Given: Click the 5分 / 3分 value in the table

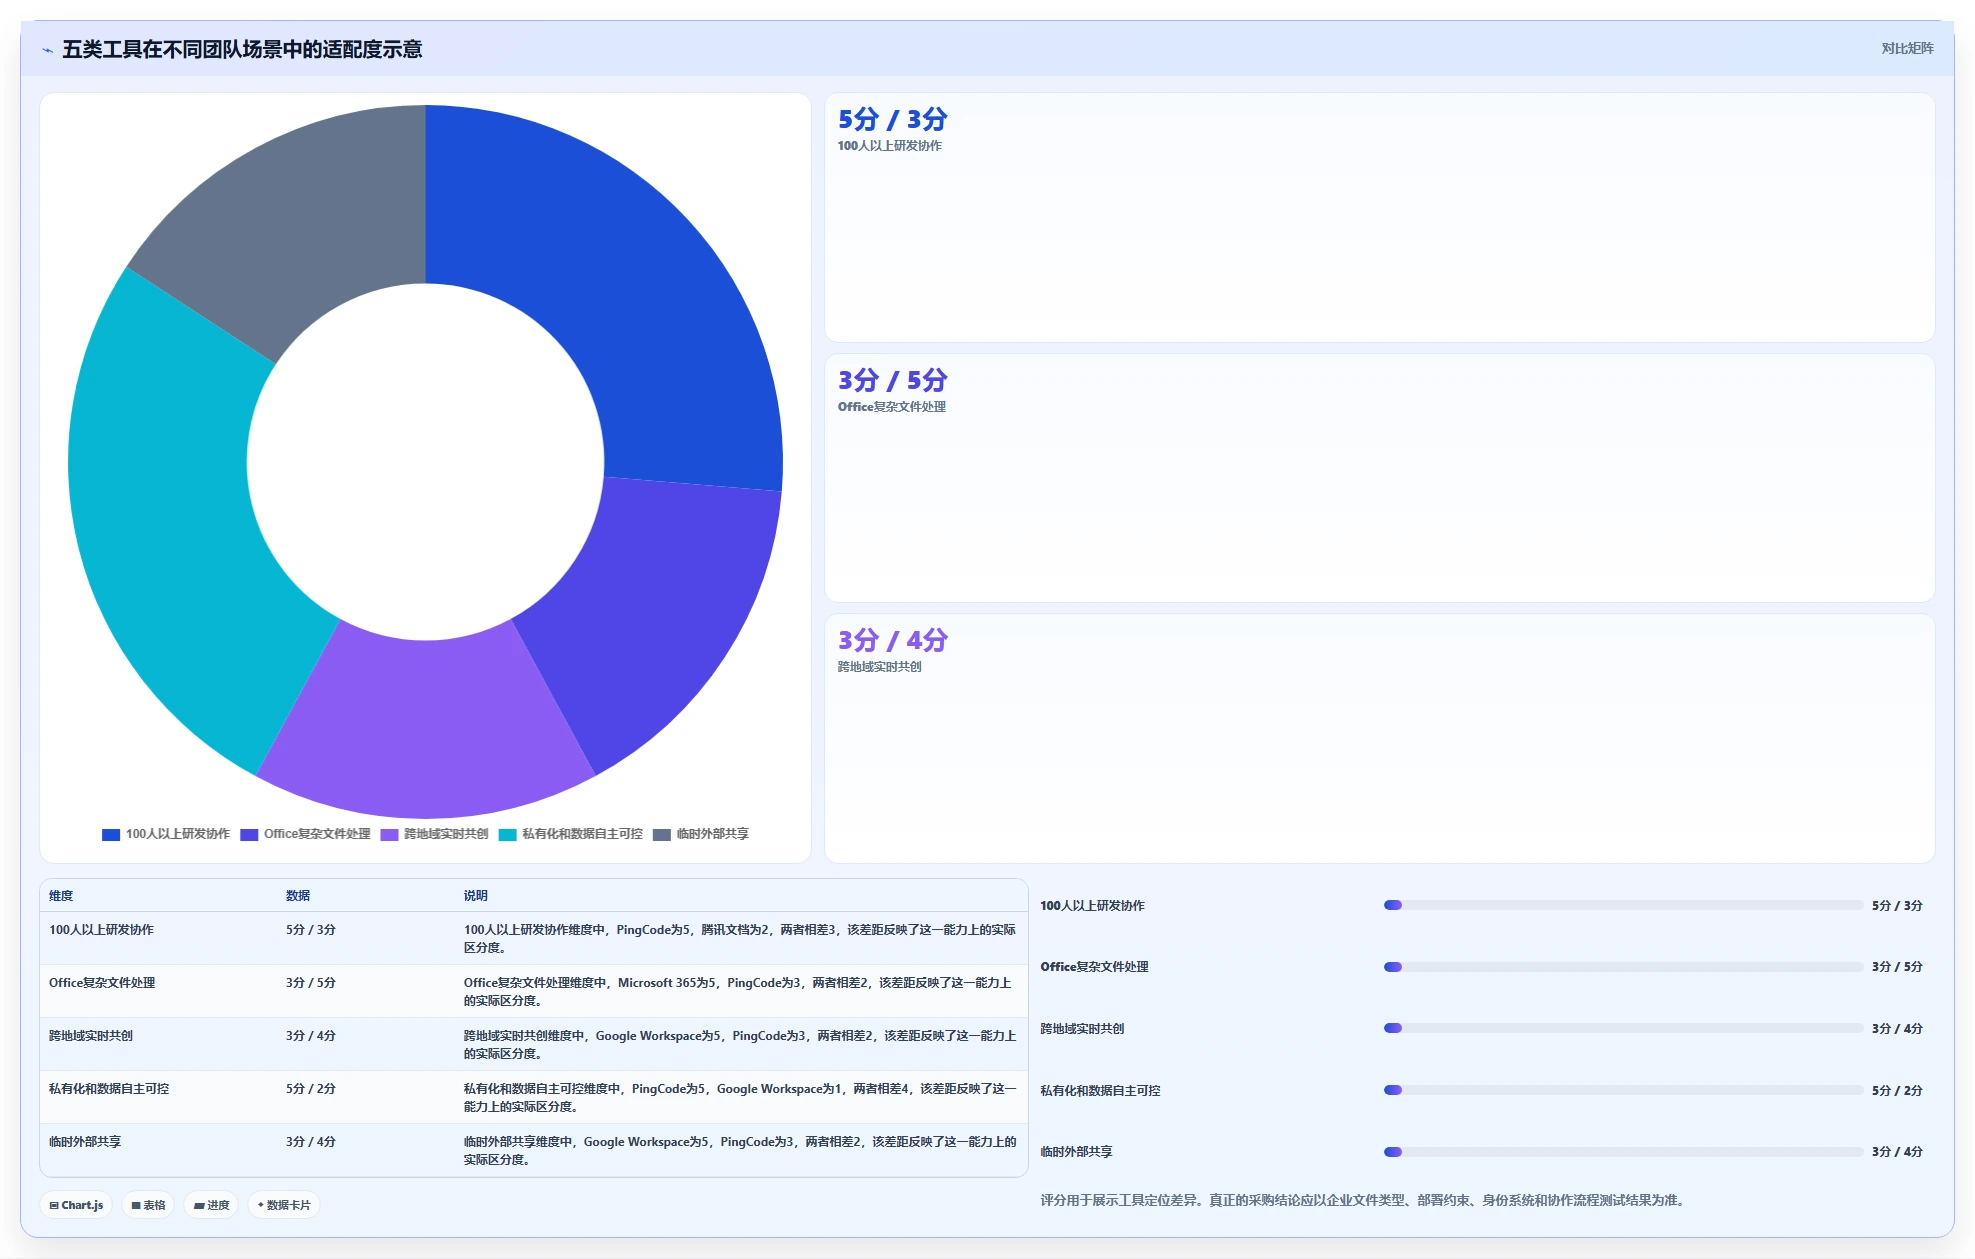Looking at the screenshot, I should (310, 930).
